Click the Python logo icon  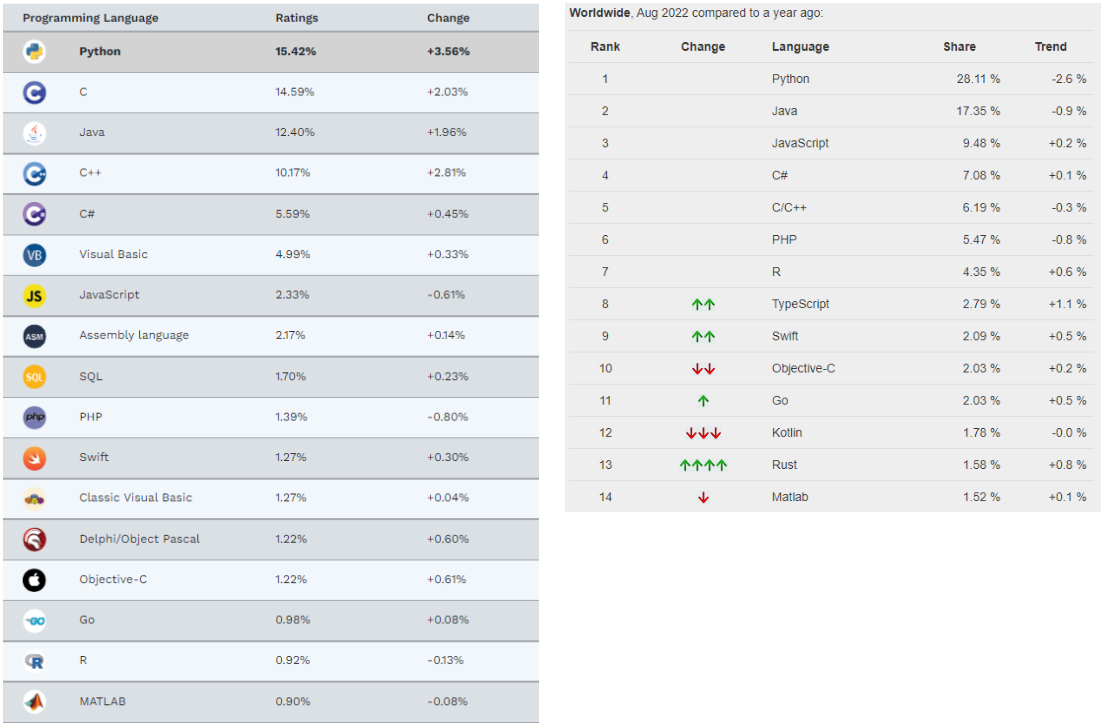[x=35, y=52]
